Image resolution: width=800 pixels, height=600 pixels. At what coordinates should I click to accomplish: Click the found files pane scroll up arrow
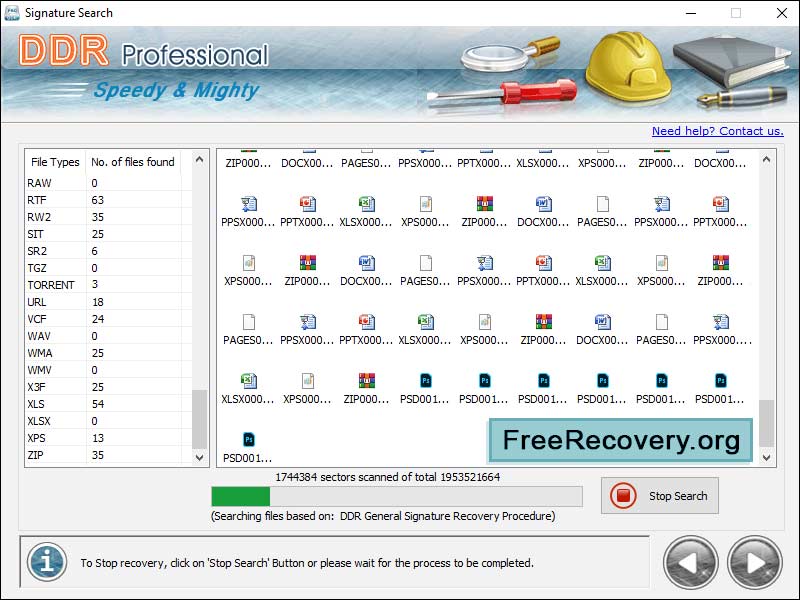pyautogui.click(x=766, y=160)
